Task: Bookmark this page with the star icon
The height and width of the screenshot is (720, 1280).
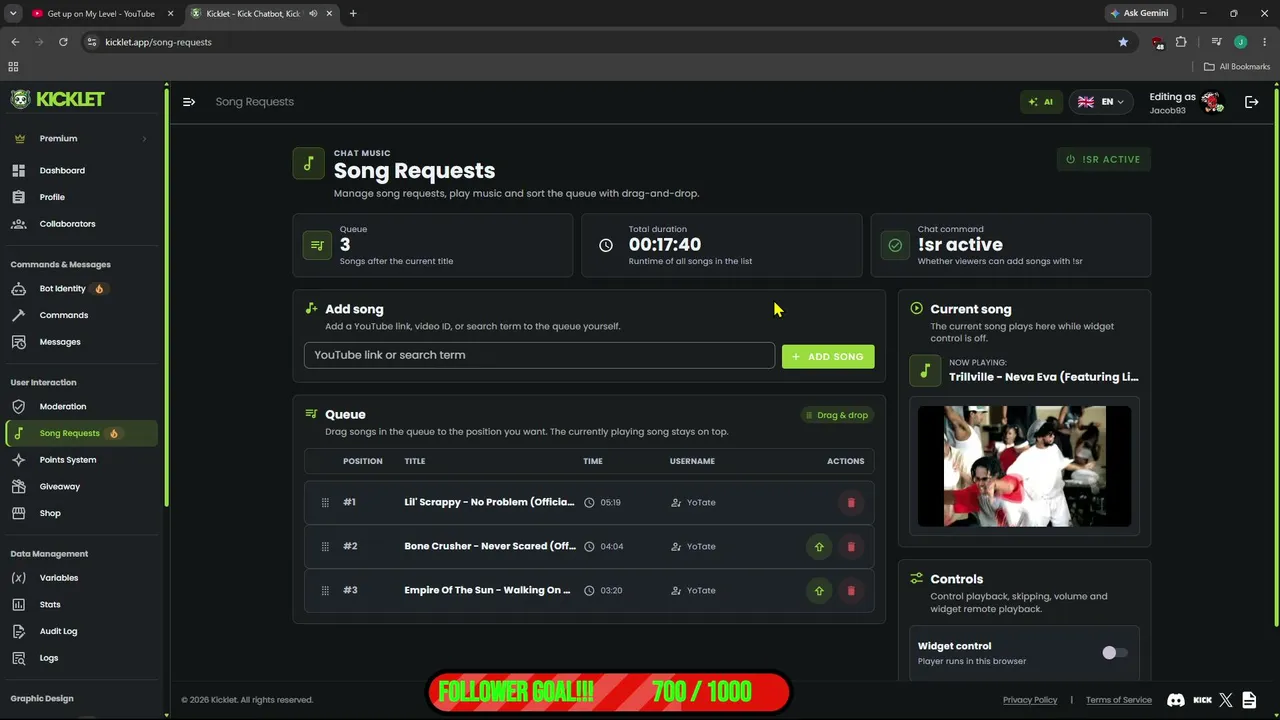Action: (x=1123, y=42)
